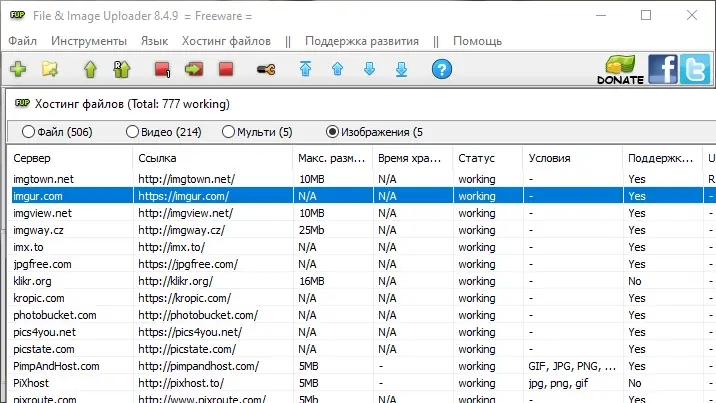Click the blue move-down arrow
The image size is (716, 403).
(x=369, y=69)
